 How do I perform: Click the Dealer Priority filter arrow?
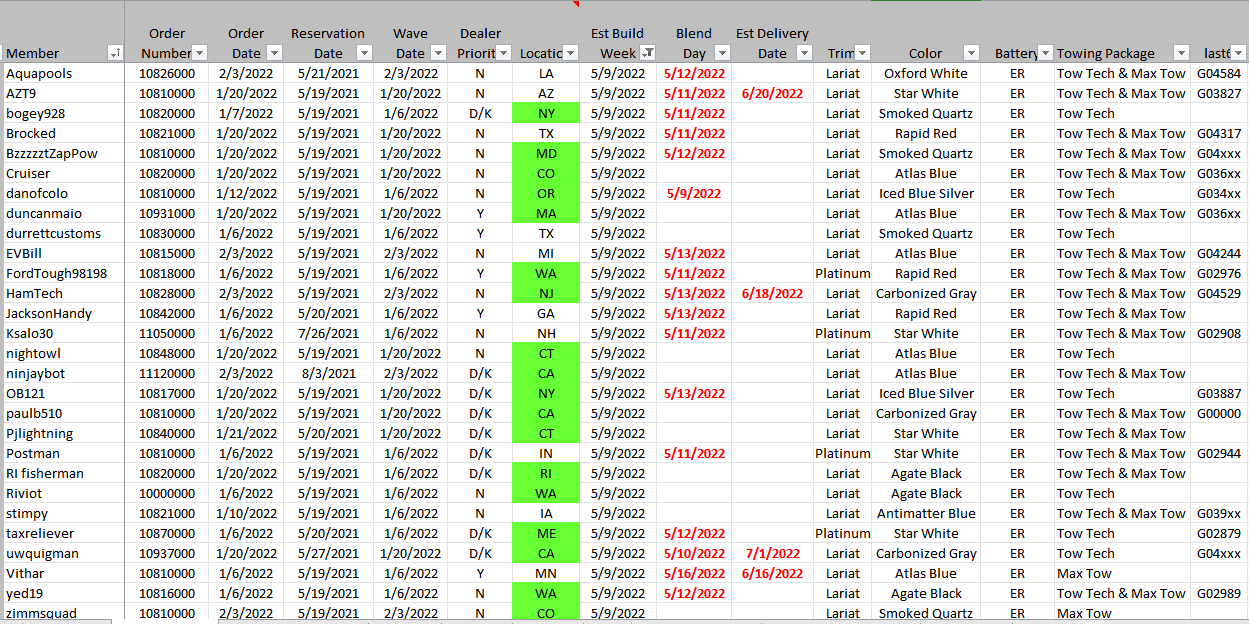click(x=504, y=53)
